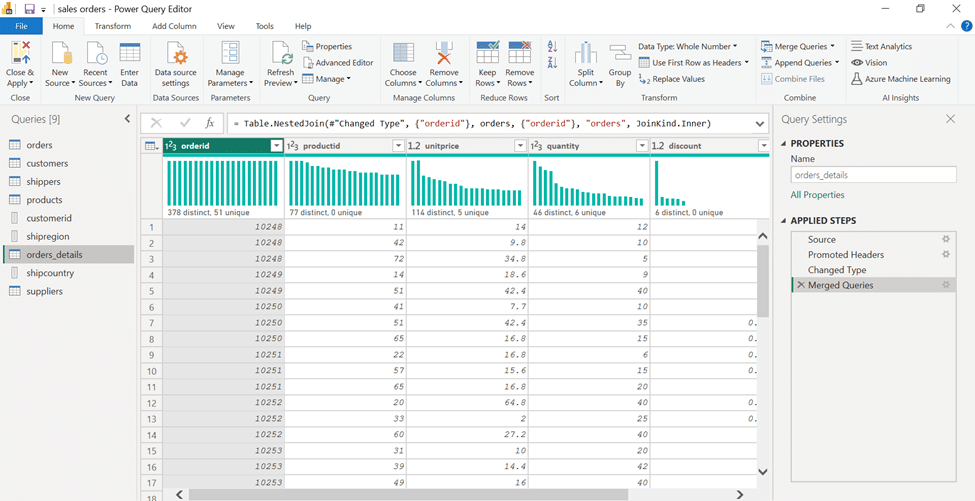Expand the Data Type: Whole Number dropdown
This screenshot has height=501, width=975.
coord(687,46)
